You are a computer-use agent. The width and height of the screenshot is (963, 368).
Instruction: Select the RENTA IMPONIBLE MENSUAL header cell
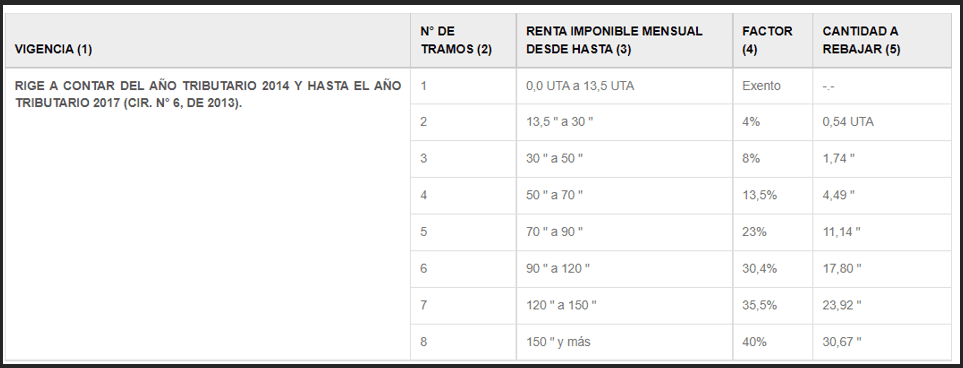(624, 41)
